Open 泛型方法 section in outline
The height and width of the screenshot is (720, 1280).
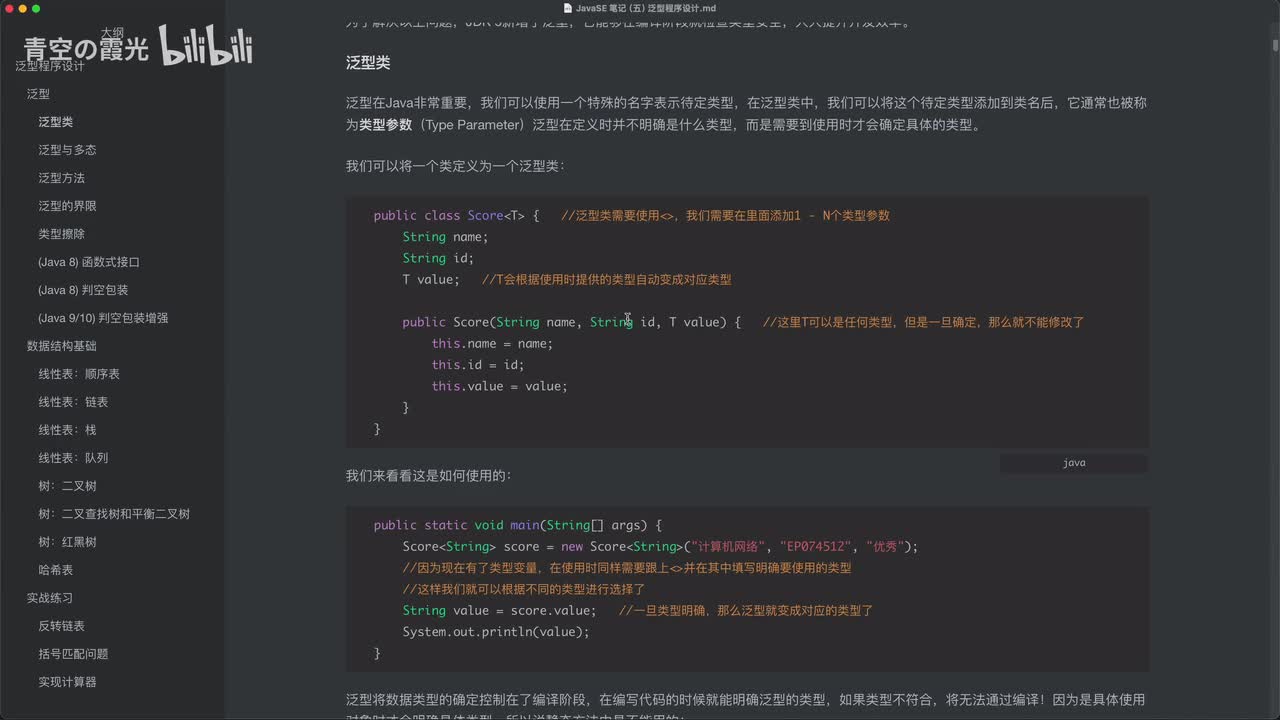61,178
